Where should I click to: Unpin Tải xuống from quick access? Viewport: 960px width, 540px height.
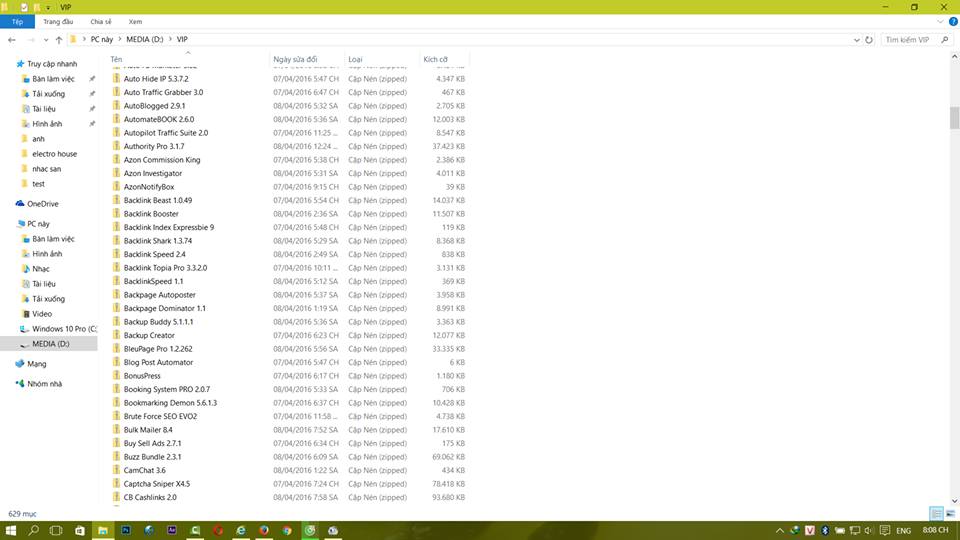(92, 94)
